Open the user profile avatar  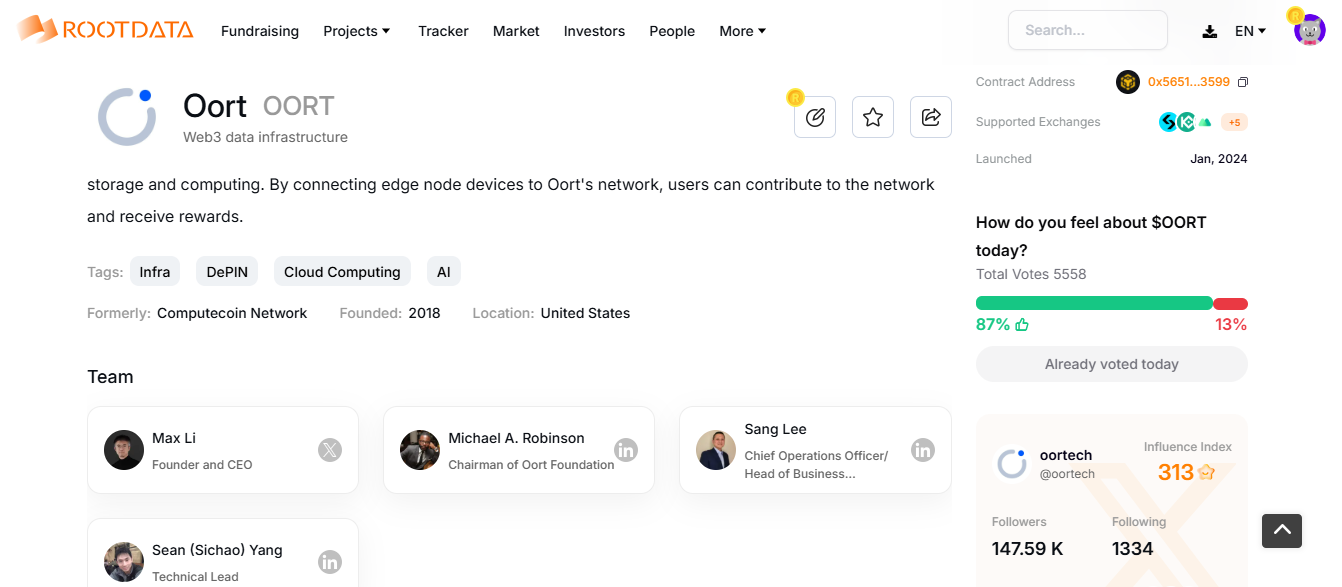coord(1309,30)
